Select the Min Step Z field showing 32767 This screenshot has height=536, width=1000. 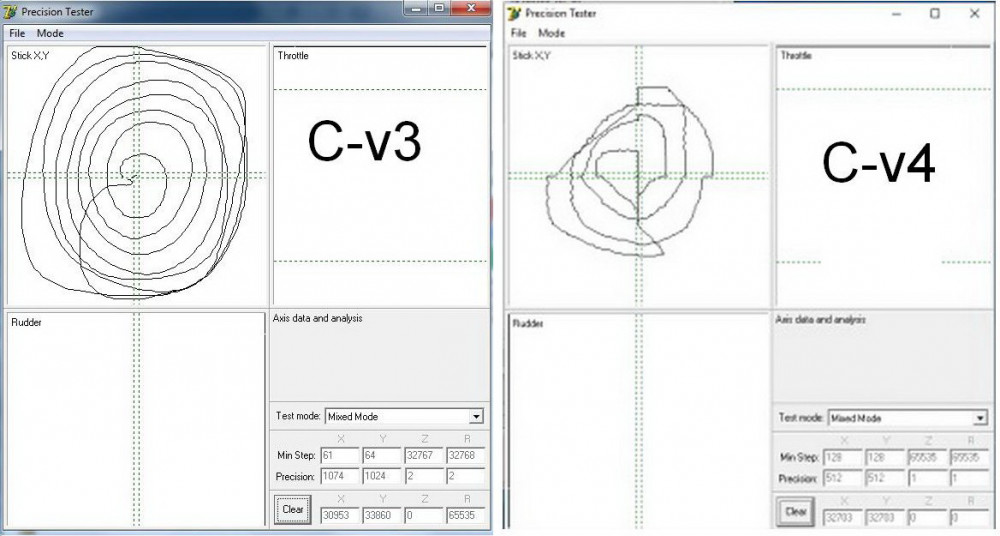tap(423, 456)
